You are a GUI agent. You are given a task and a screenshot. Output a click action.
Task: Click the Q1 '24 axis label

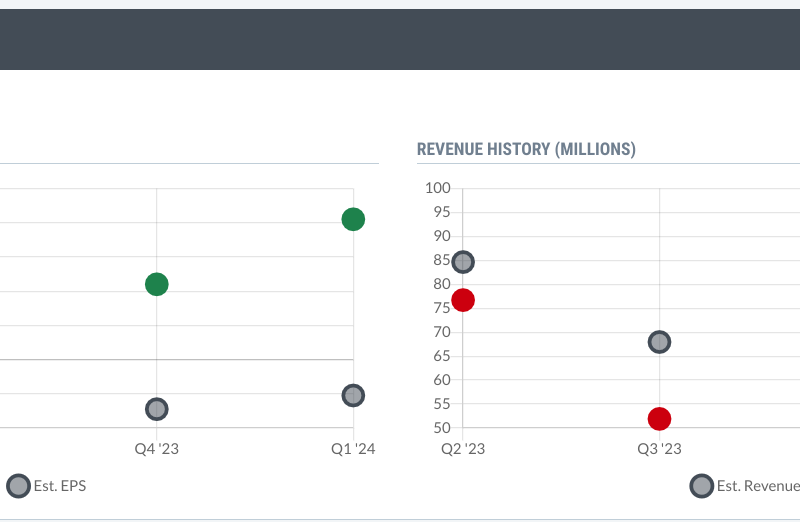point(353,449)
